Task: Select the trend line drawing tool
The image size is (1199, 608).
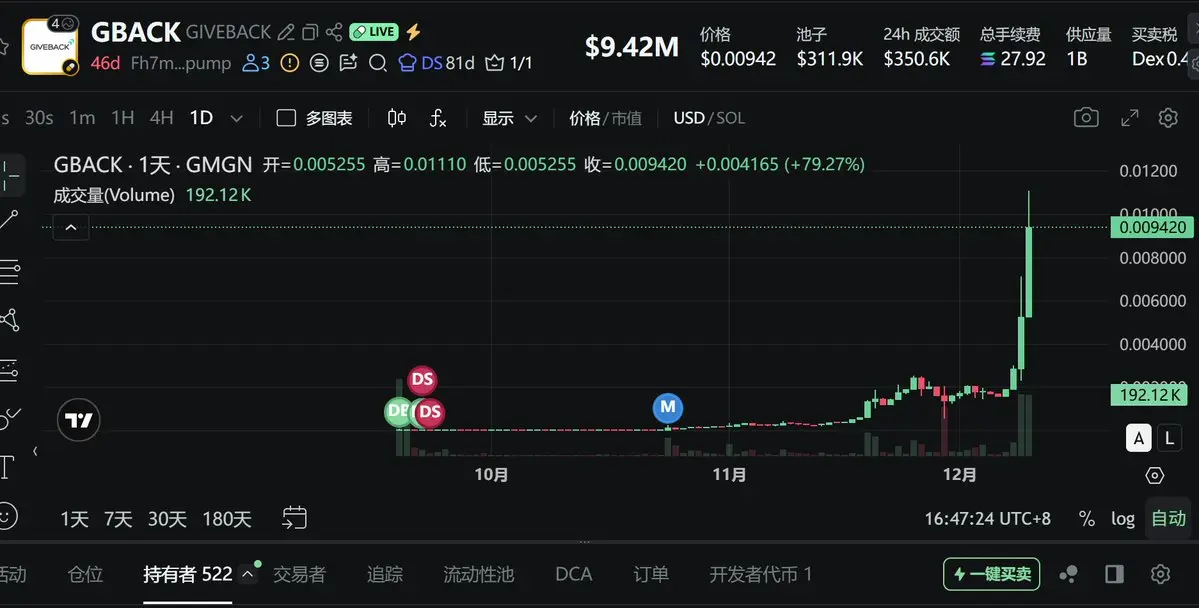Action: pos(9,220)
